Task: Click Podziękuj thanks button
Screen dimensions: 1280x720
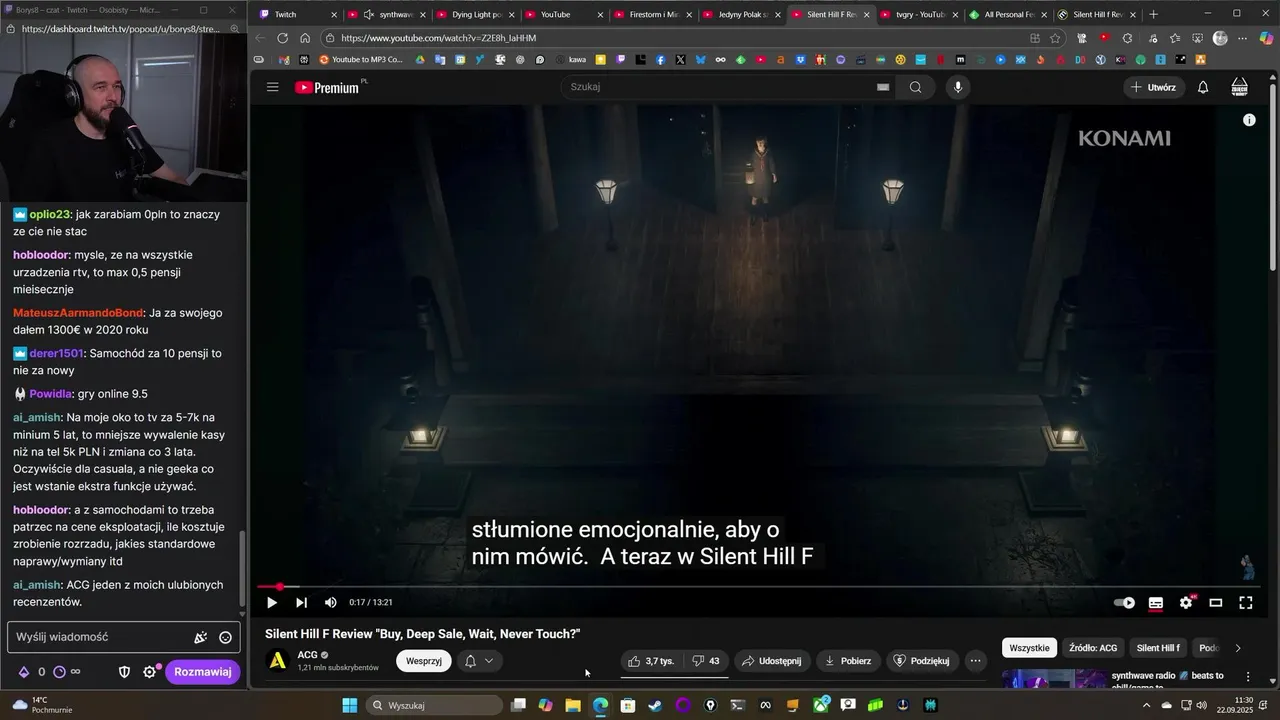Action: pos(921,661)
